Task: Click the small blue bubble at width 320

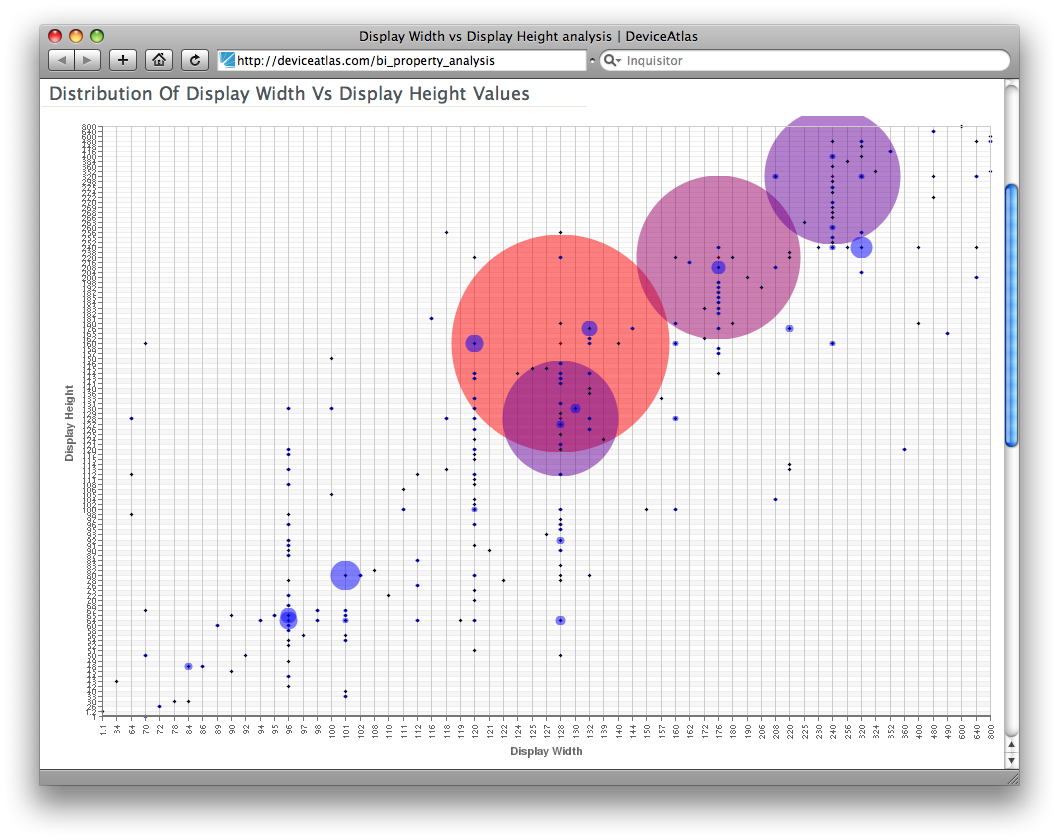Action: (861, 247)
